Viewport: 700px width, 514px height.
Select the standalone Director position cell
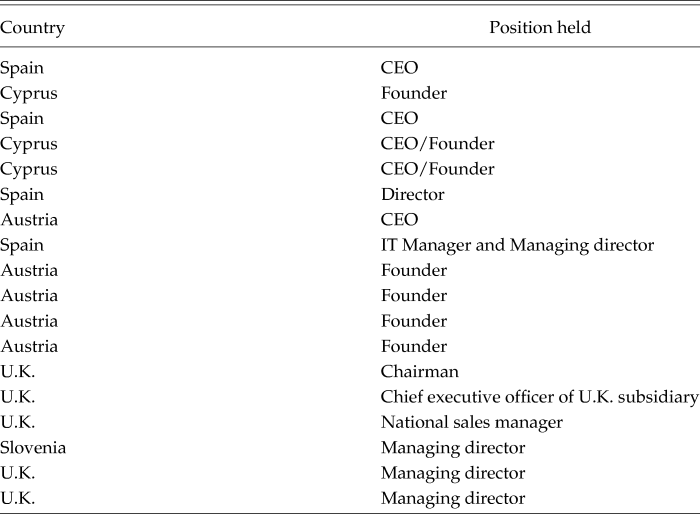[x=412, y=194]
